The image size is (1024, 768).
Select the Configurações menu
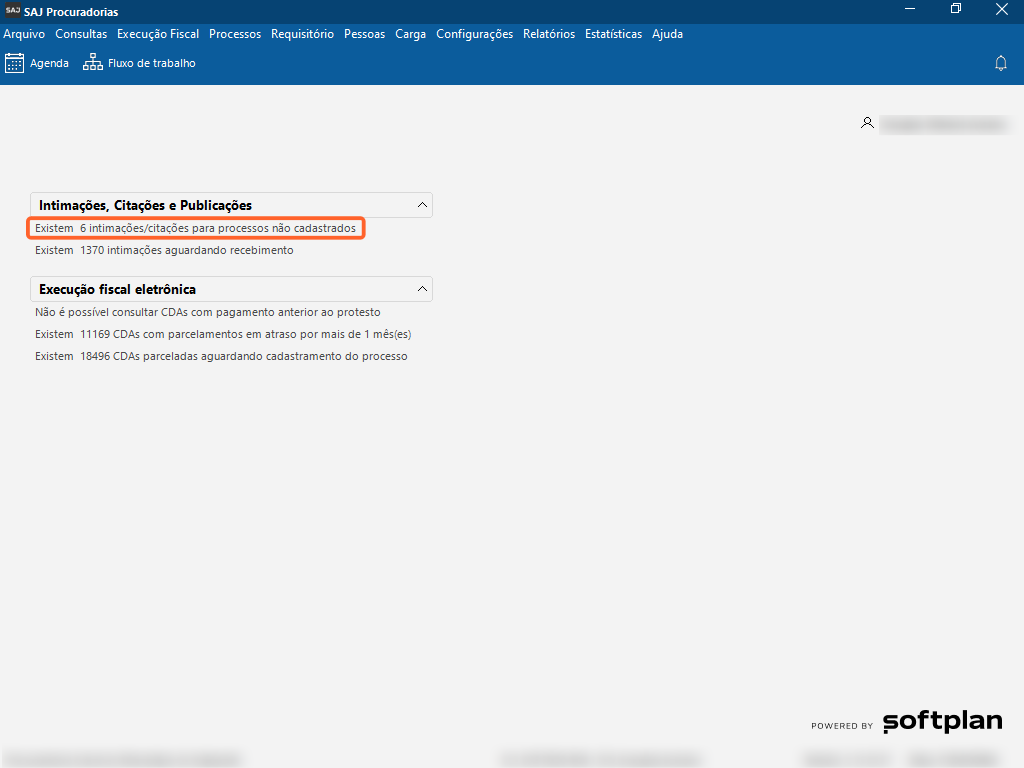point(474,34)
